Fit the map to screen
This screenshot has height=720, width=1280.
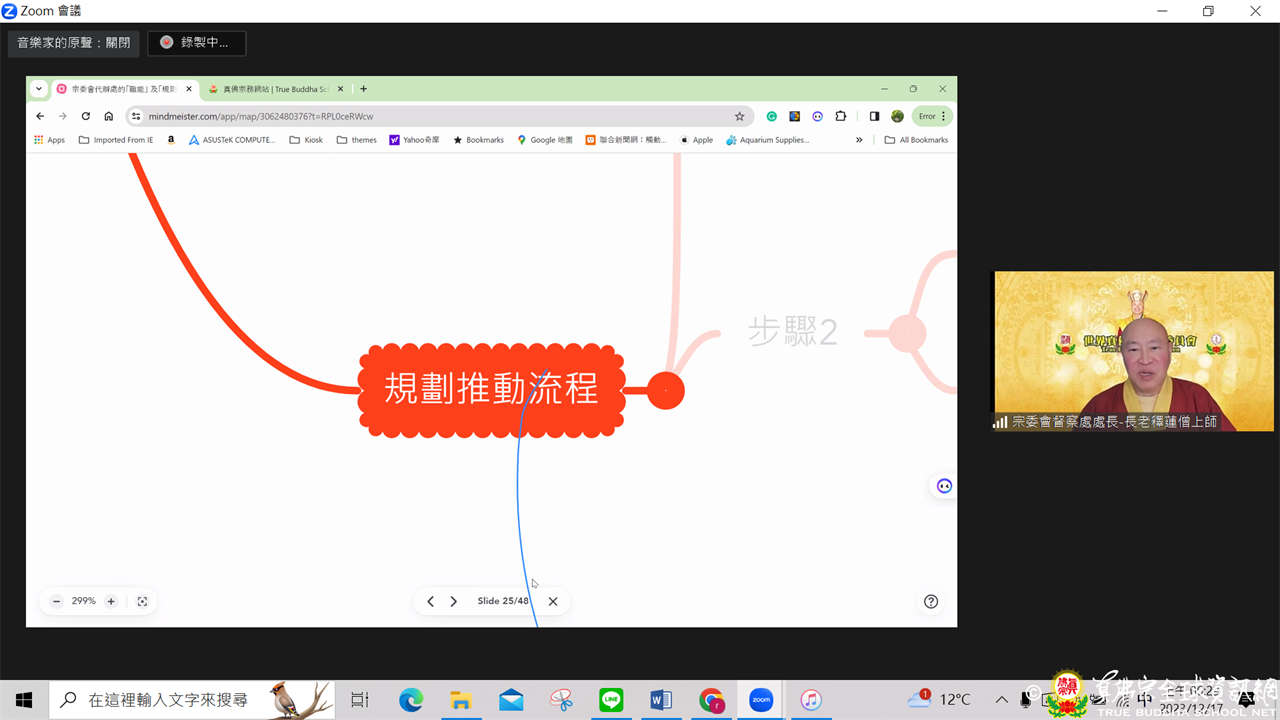coord(142,601)
